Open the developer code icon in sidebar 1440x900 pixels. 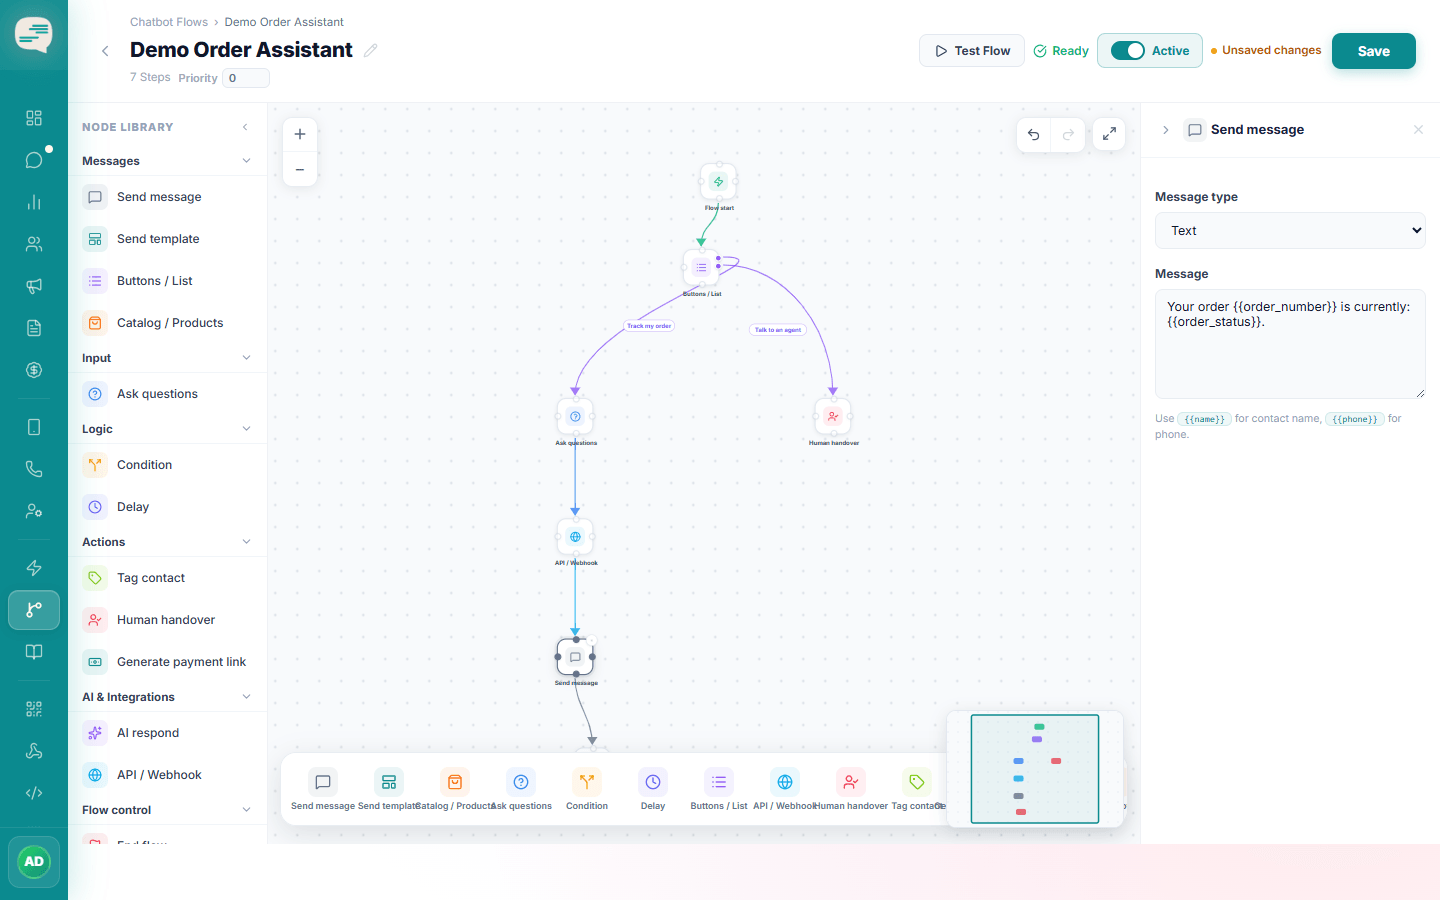[34, 793]
